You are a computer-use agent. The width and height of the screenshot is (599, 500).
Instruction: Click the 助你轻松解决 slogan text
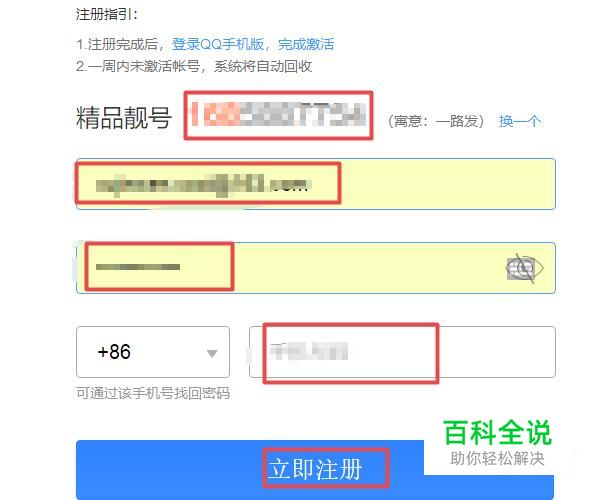[x=497, y=458]
